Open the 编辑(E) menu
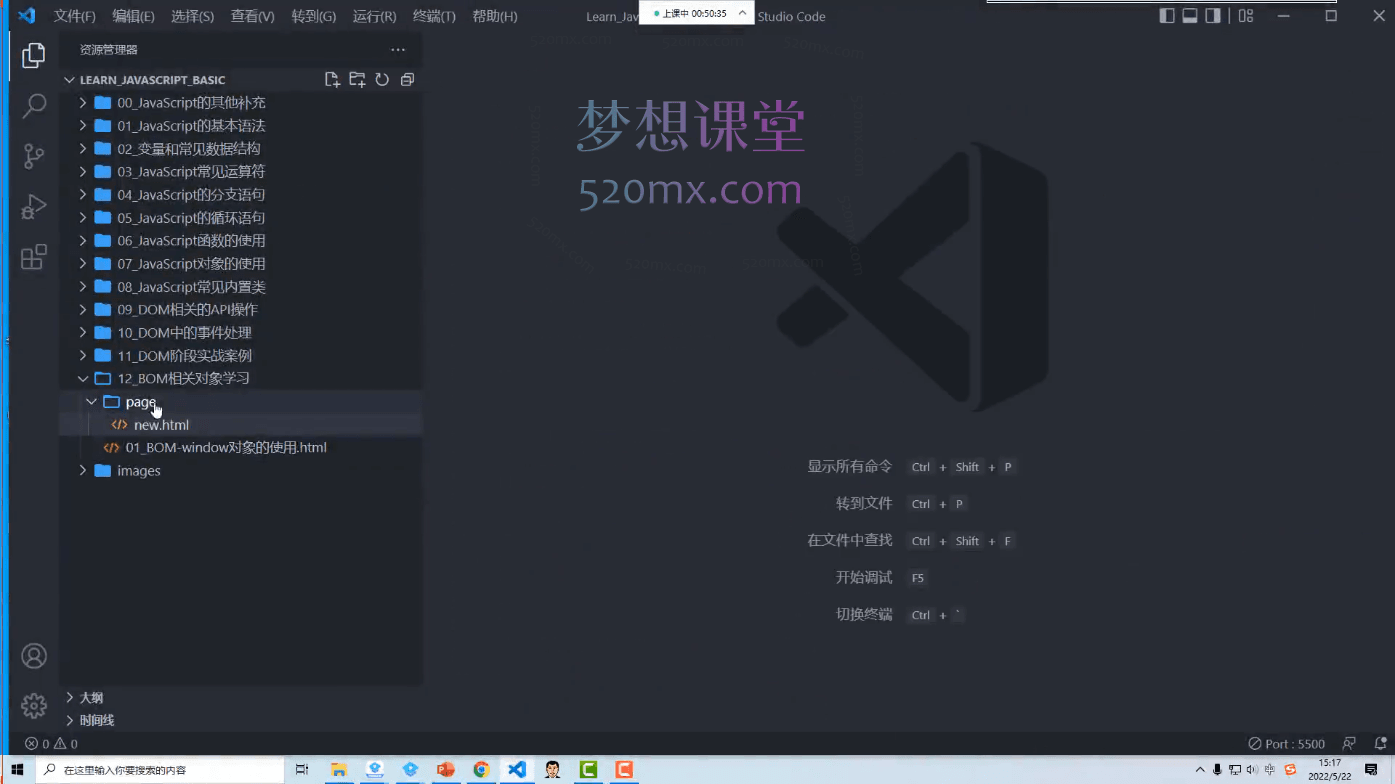1395x784 pixels. [133, 16]
